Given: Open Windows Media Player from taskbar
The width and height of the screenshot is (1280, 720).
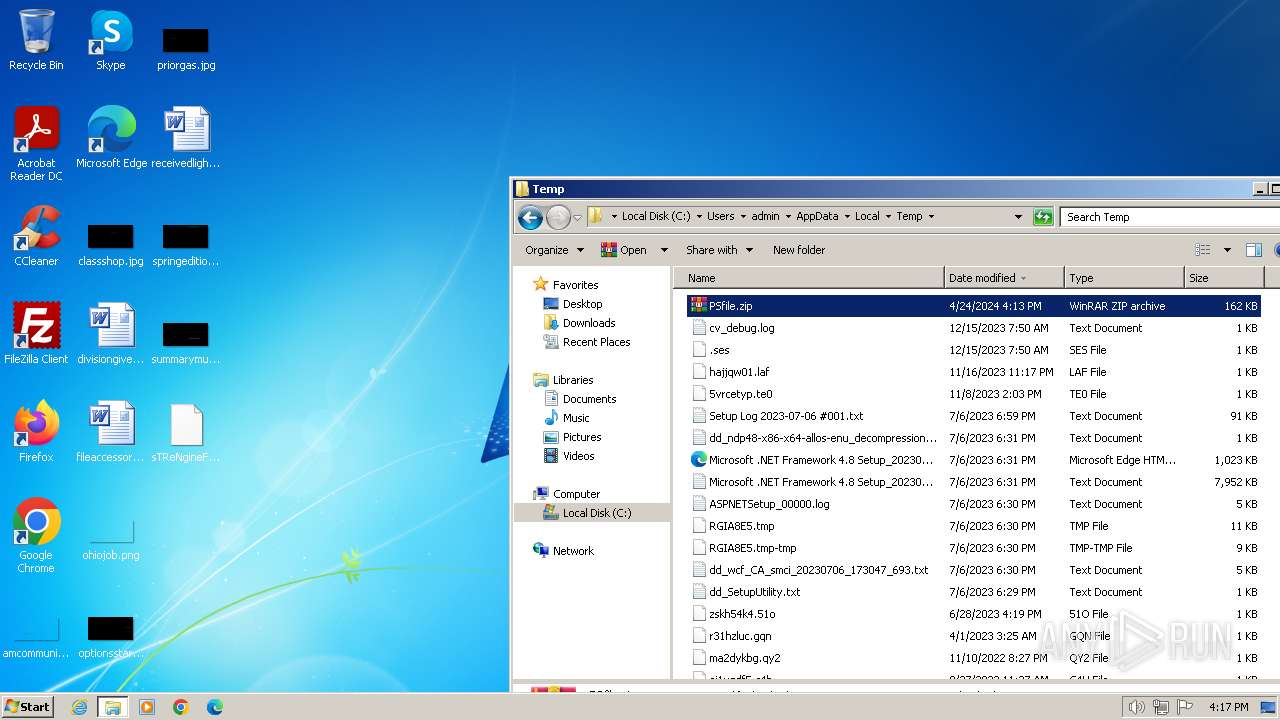Looking at the screenshot, I should point(147,707).
